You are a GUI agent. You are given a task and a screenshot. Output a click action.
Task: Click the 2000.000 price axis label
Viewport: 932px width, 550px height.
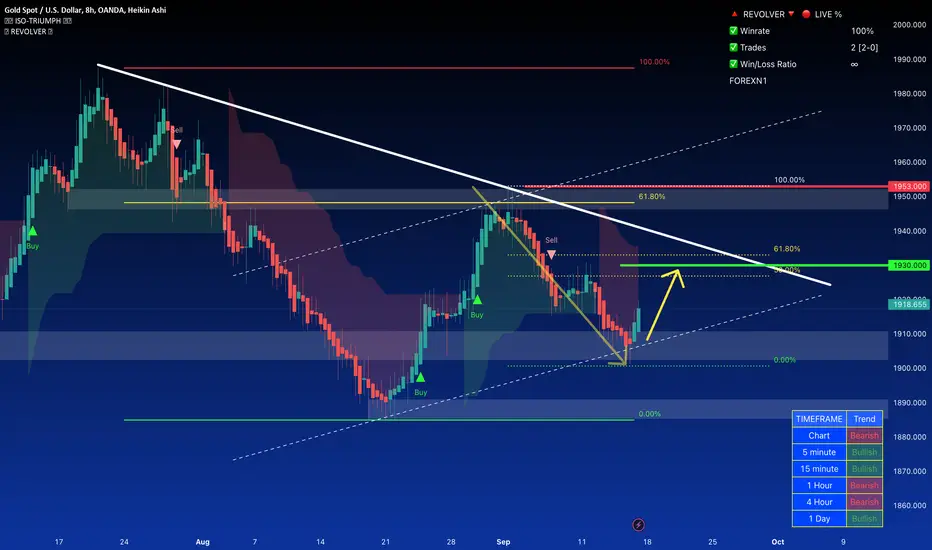click(x=909, y=25)
